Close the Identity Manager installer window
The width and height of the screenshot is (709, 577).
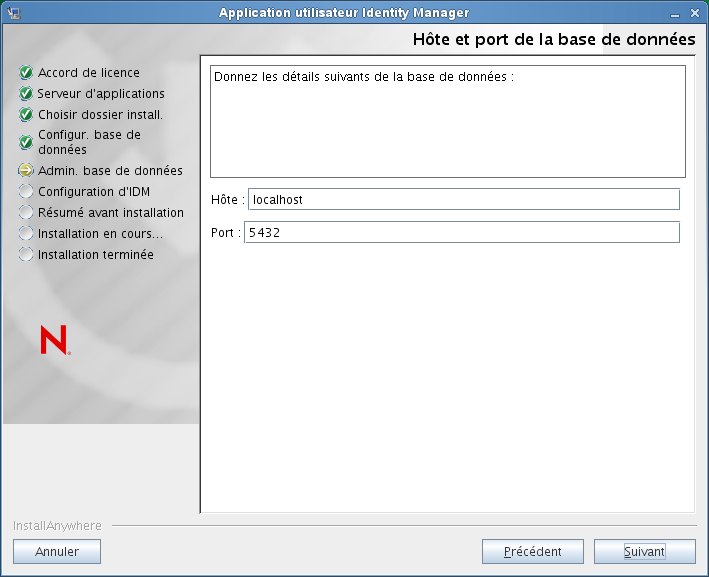(x=695, y=13)
